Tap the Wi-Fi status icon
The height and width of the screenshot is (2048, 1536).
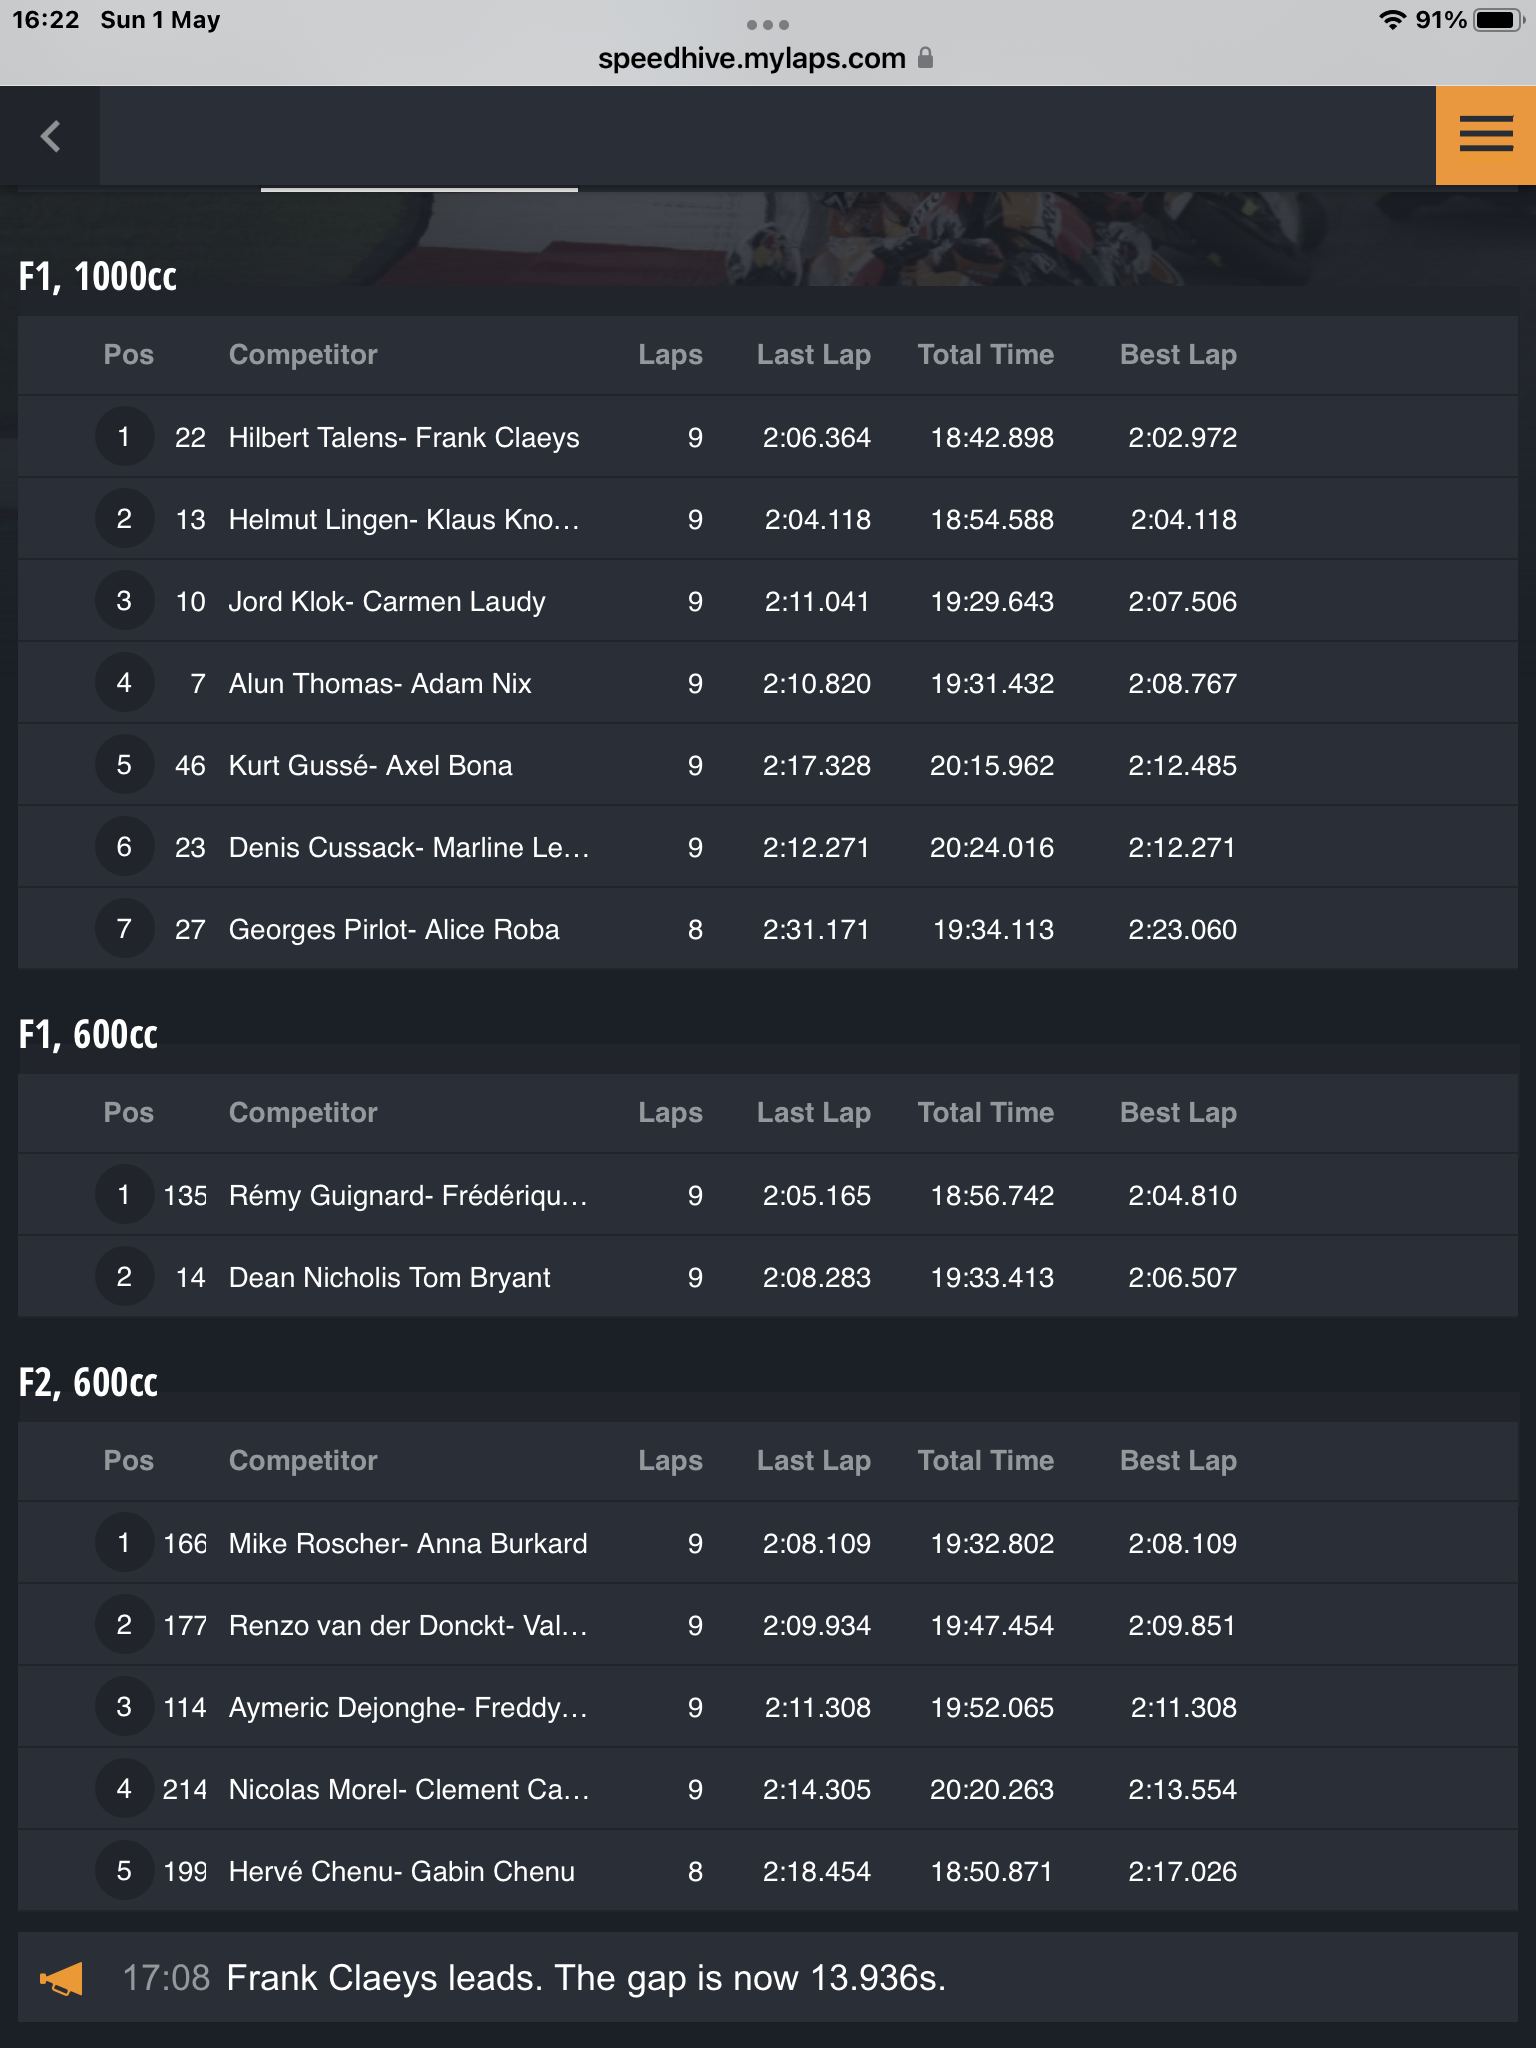click(x=1392, y=20)
